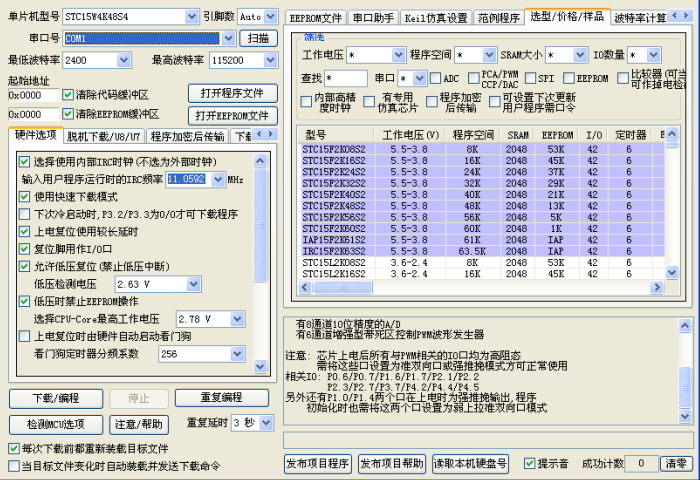The width and height of the screenshot is (700, 480).
Task: Toggle 每次下载前都重新装载目标文件 checkbox
Action: (14, 448)
